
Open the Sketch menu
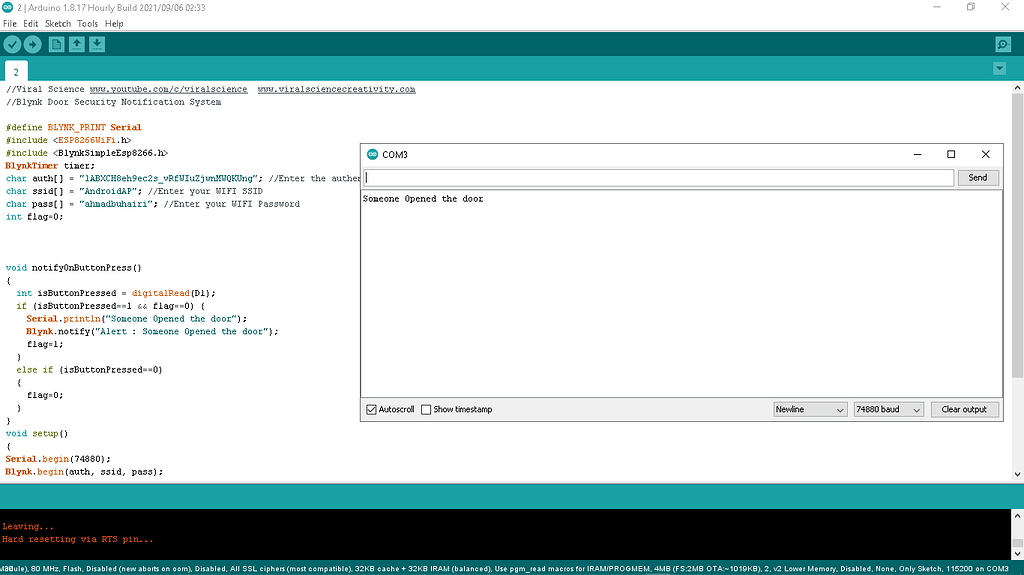point(58,23)
